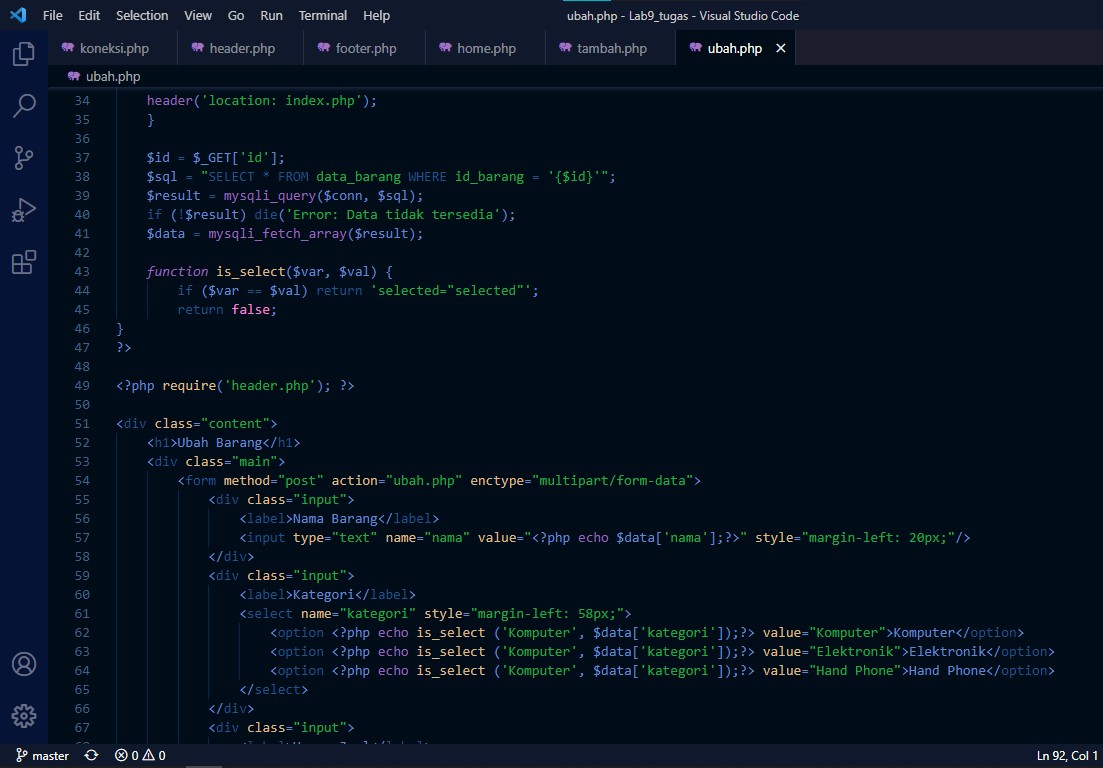Viewport: 1103px width, 768px height.
Task: Click the master branch status item
Action: coord(42,756)
